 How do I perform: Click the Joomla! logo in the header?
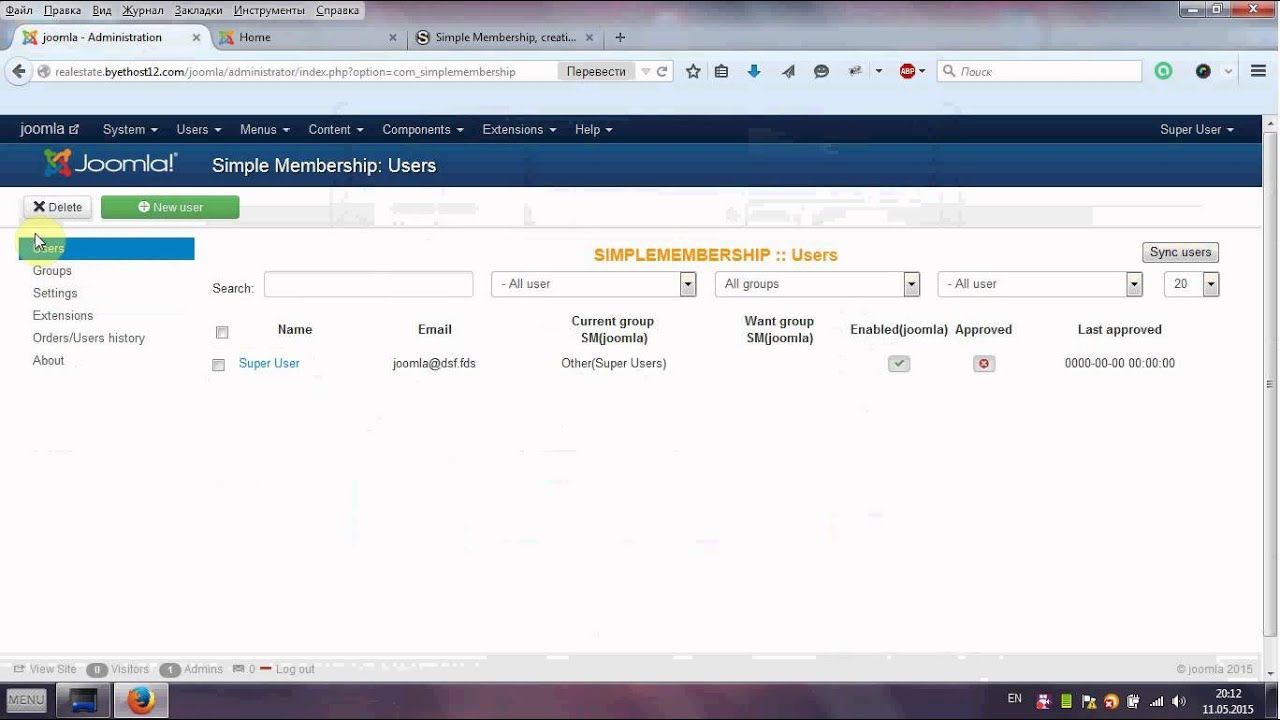click(x=111, y=163)
